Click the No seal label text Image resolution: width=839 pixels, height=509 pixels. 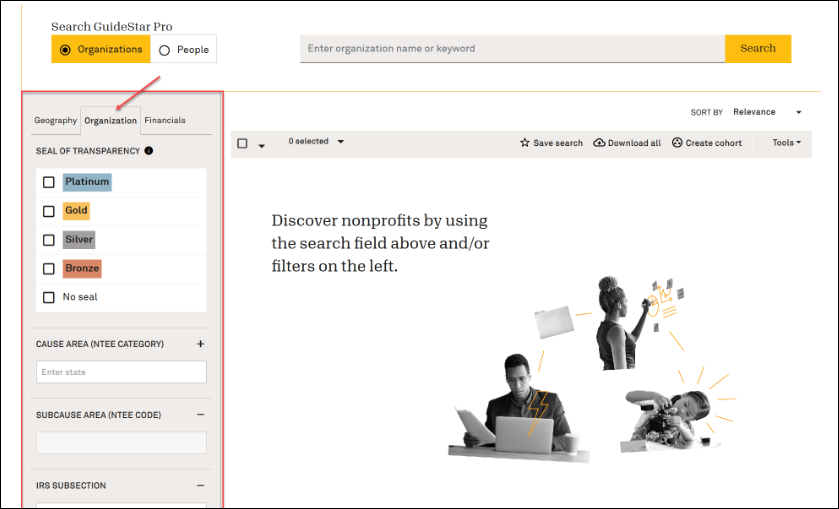click(x=80, y=297)
